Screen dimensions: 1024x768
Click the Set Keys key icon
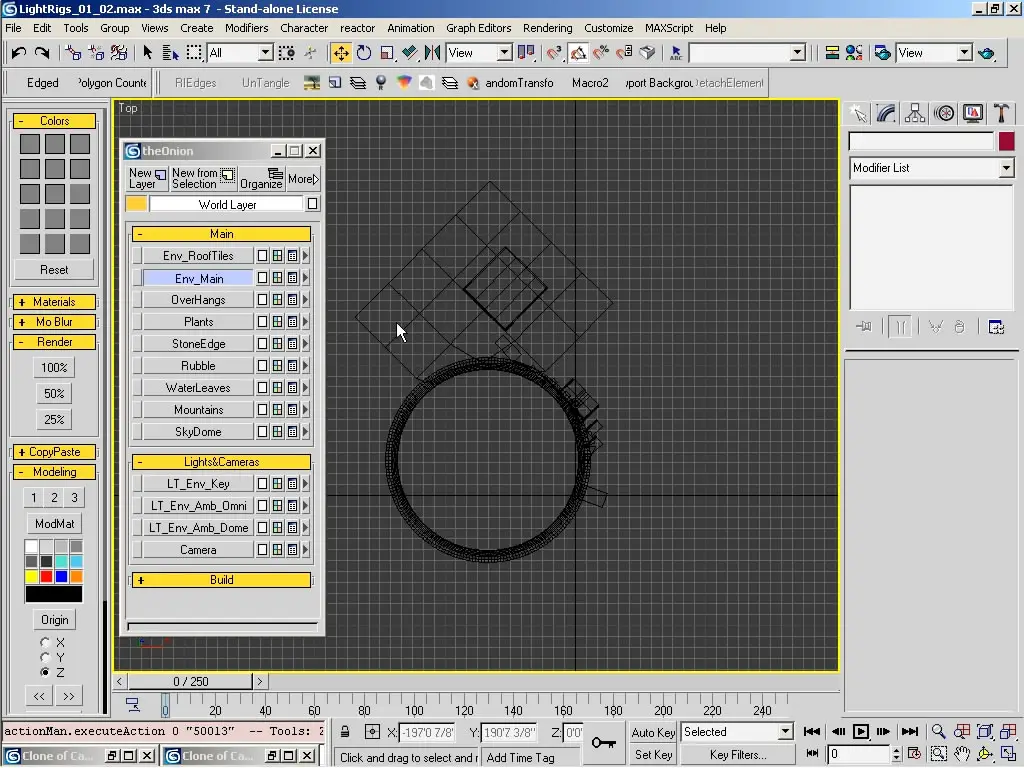(x=603, y=742)
